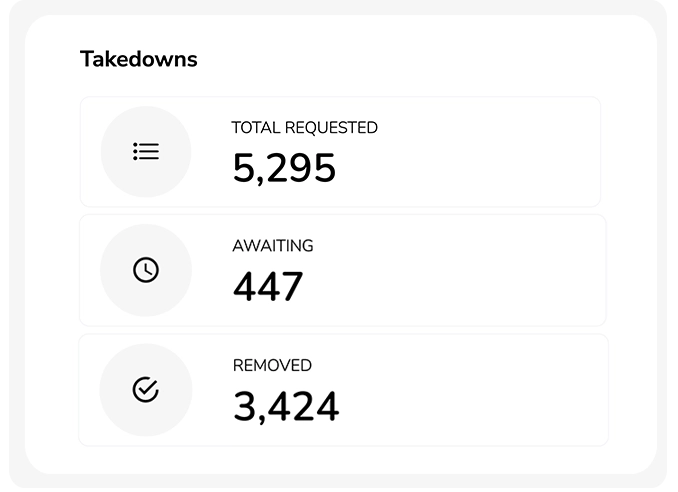Select the Takedowns heading

pyautogui.click(x=138, y=59)
